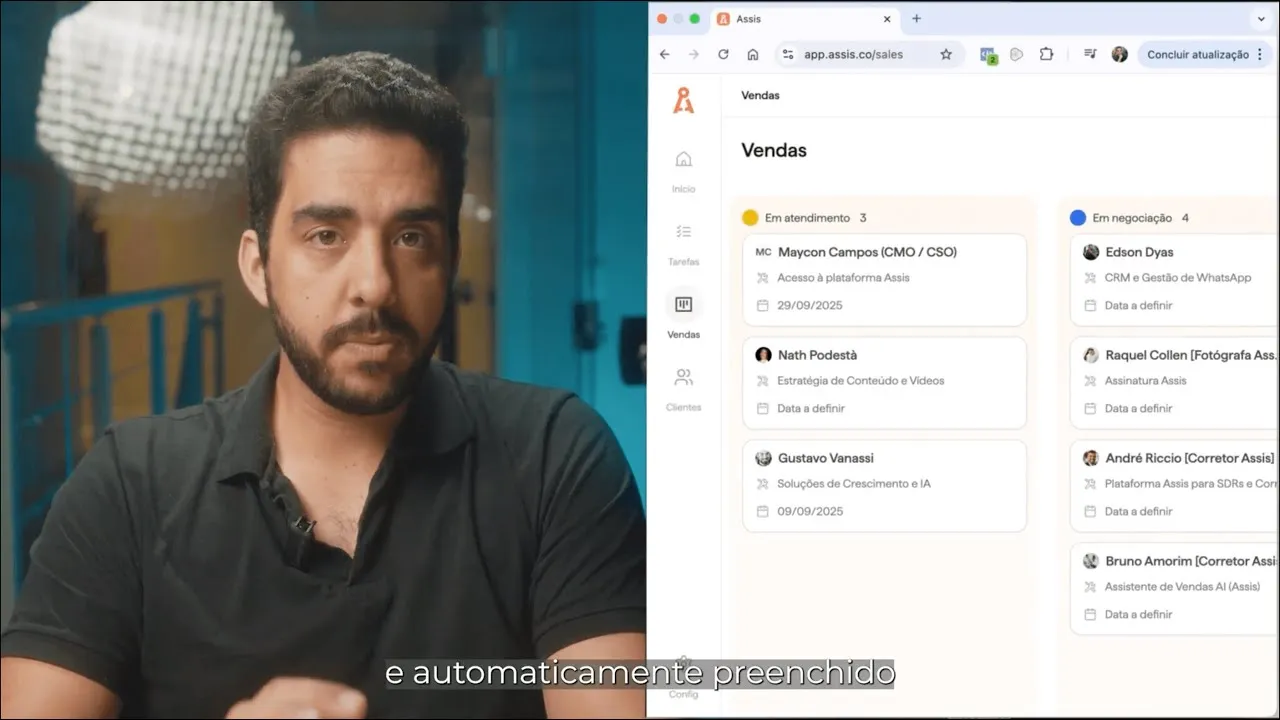Viewport: 1280px width, 720px height.
Task: Open the Clientes people icon
Action: (x=683, y=378)
